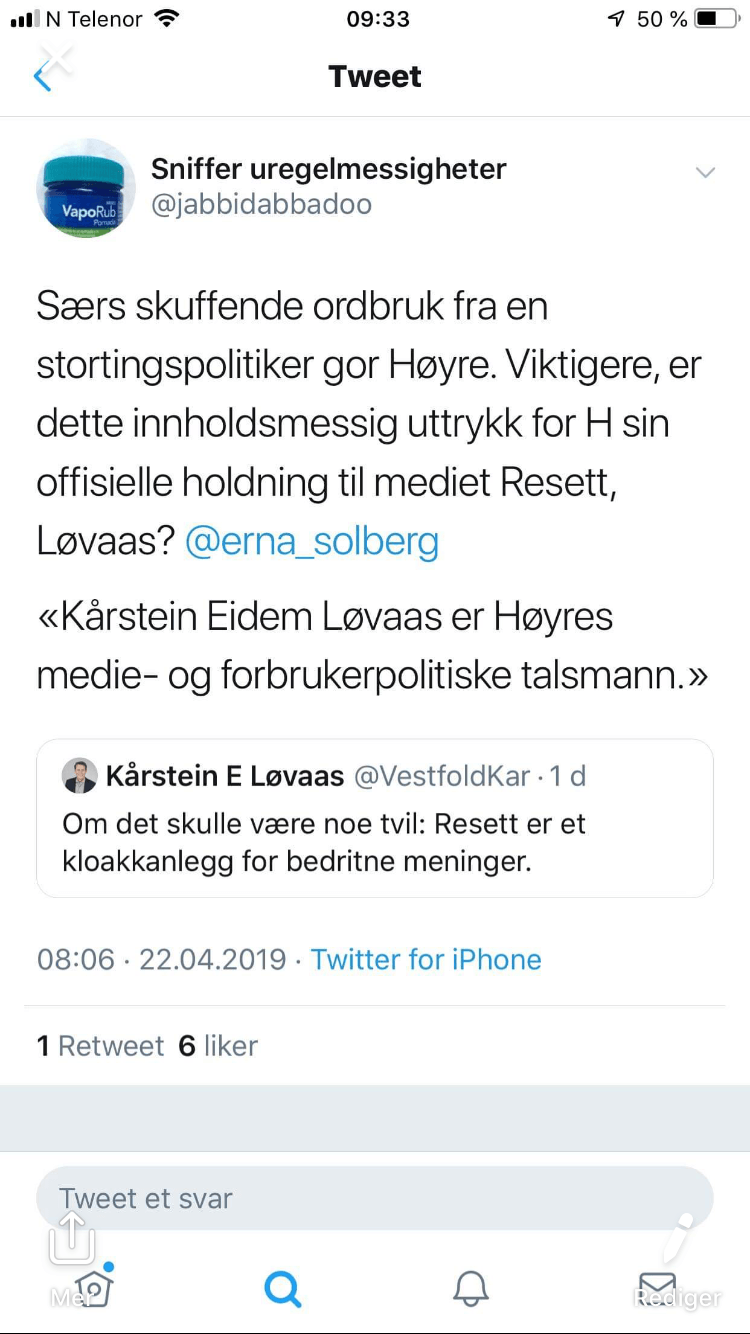View the 6 liker list
The width and height of the screenshot is (750, 1334).
tap(218, 1046)
